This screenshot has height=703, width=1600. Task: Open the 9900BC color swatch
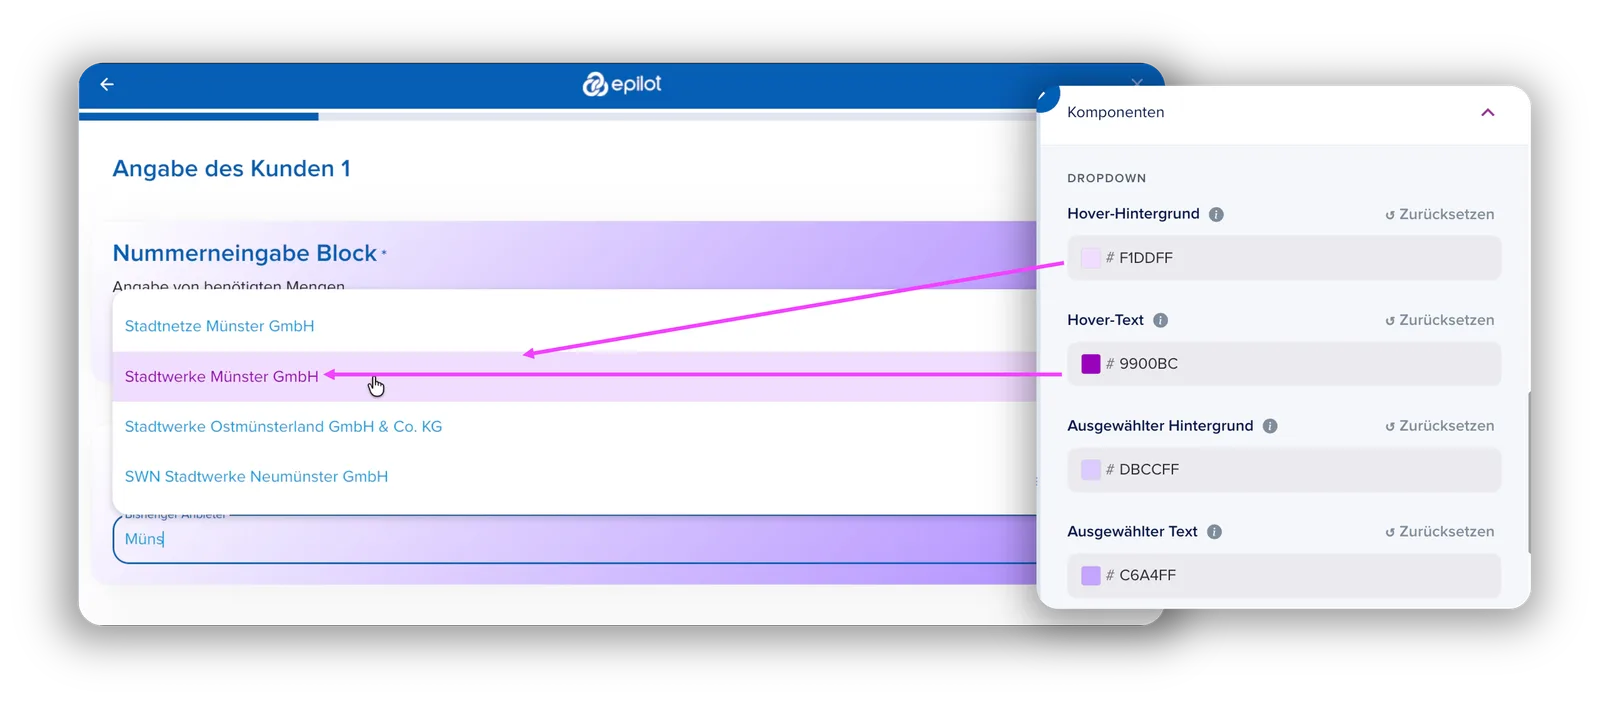click(1091, 364)
